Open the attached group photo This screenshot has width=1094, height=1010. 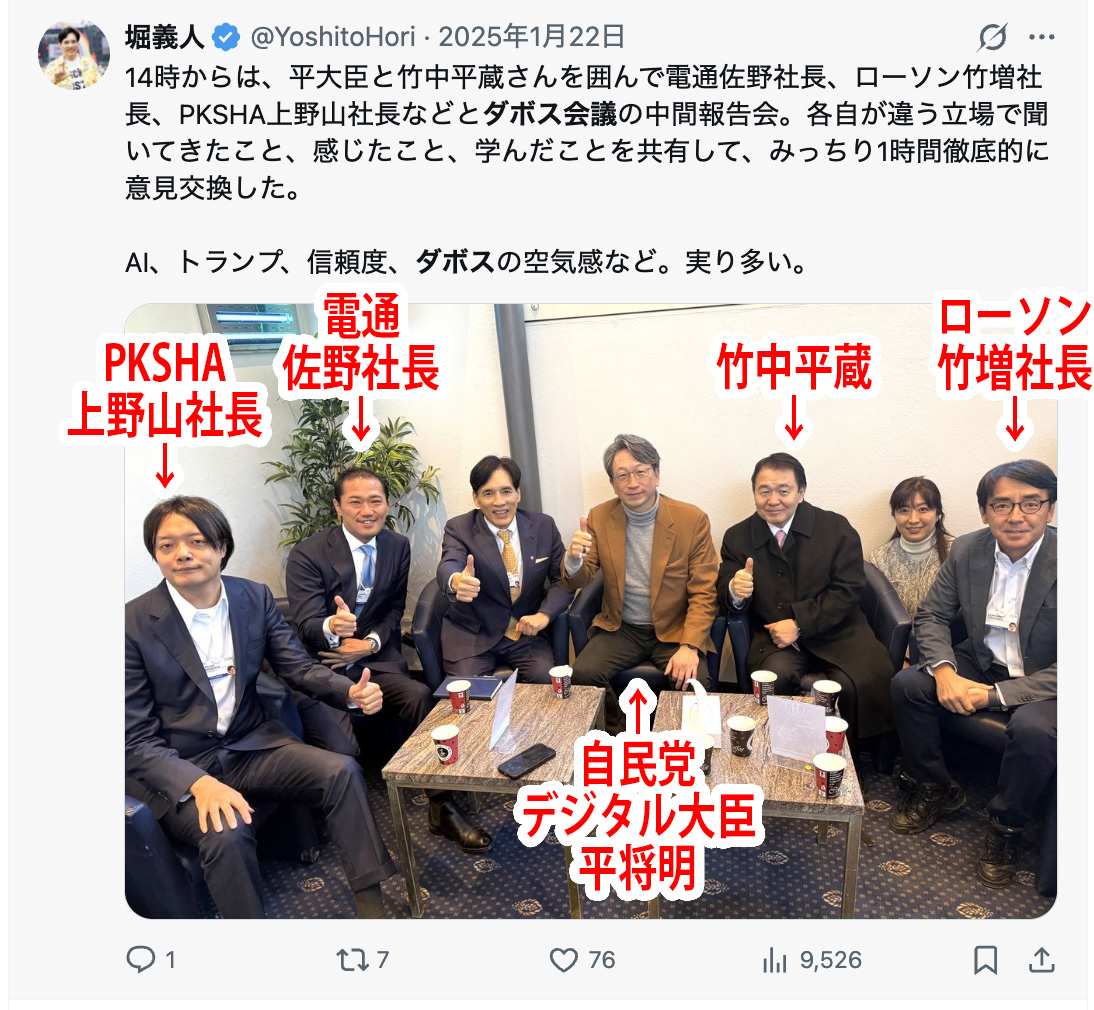tap(591, 611)
